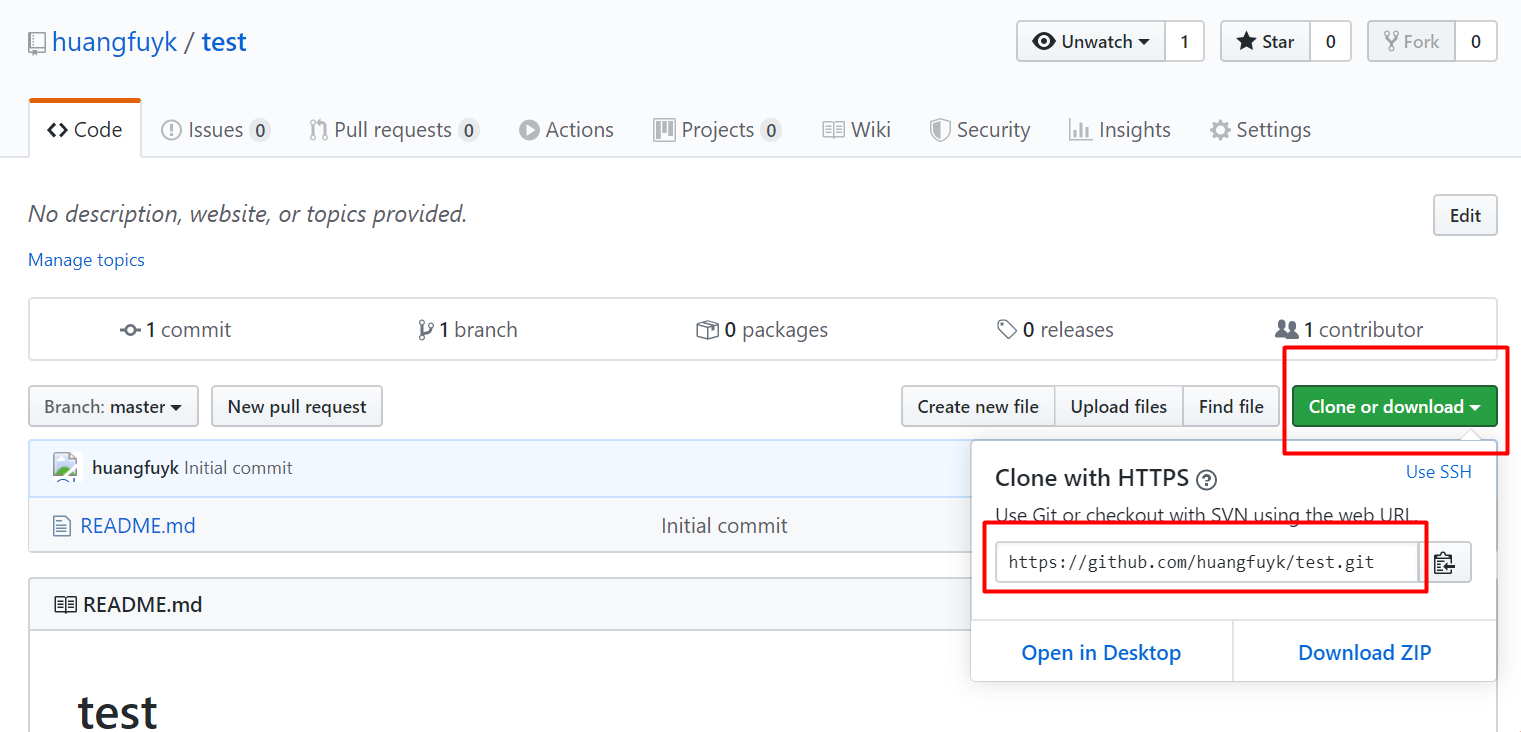Click the Find file button
The image size is (1521, 732).
coord(1231,407)
